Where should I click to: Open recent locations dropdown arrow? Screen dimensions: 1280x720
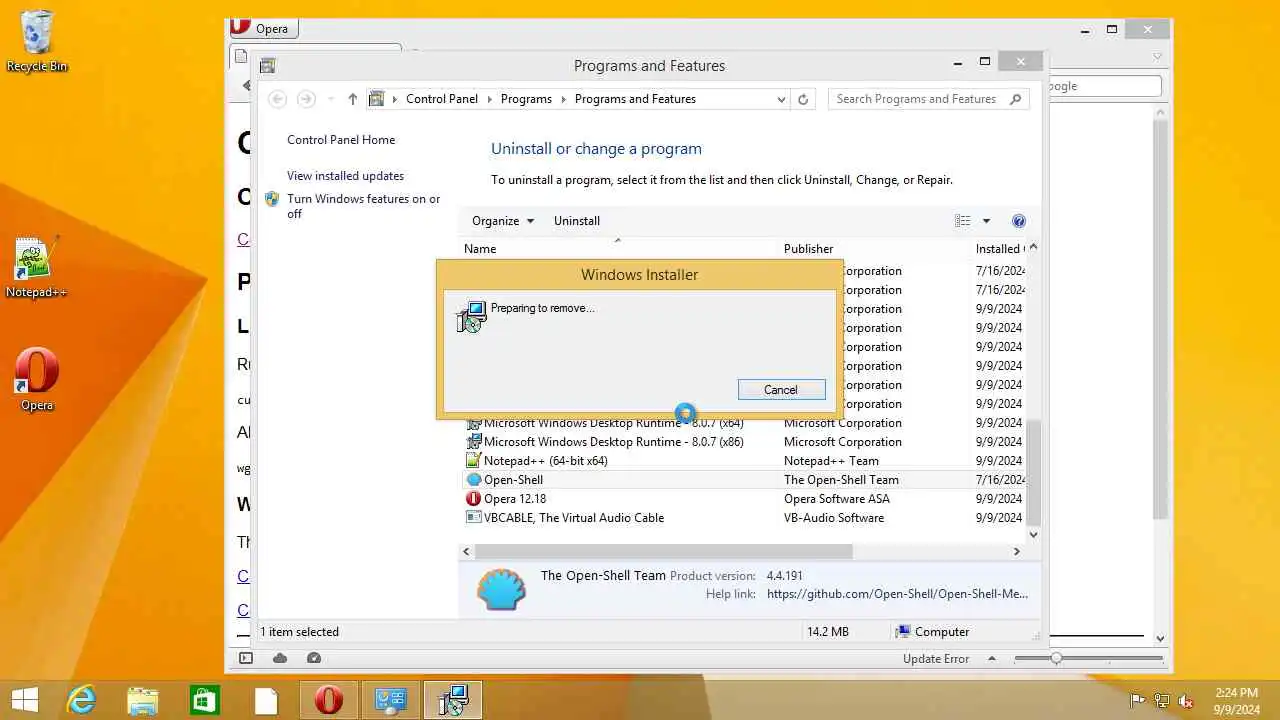(330, 99)
